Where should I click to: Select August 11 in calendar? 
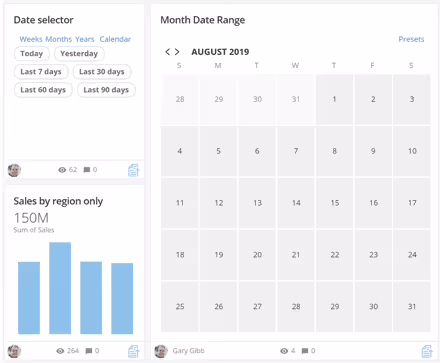coord(180,203)
